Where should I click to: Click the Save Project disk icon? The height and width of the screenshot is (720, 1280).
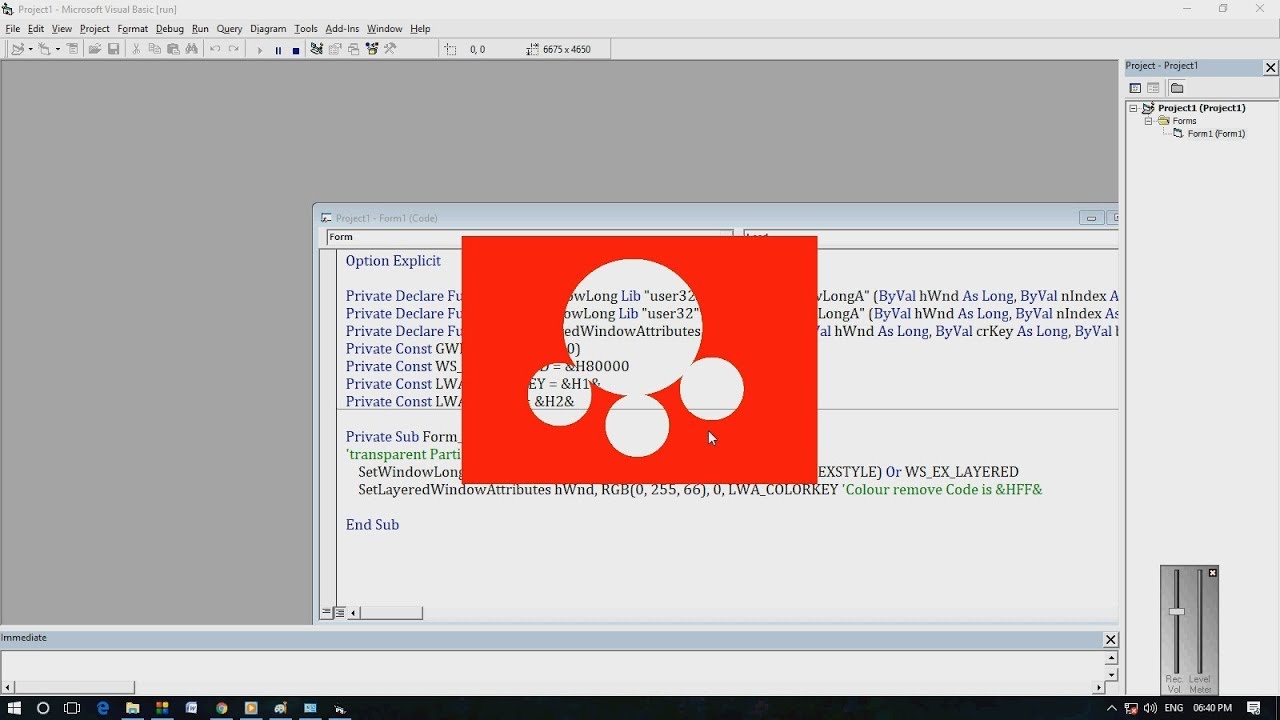[x=114, y=49]
